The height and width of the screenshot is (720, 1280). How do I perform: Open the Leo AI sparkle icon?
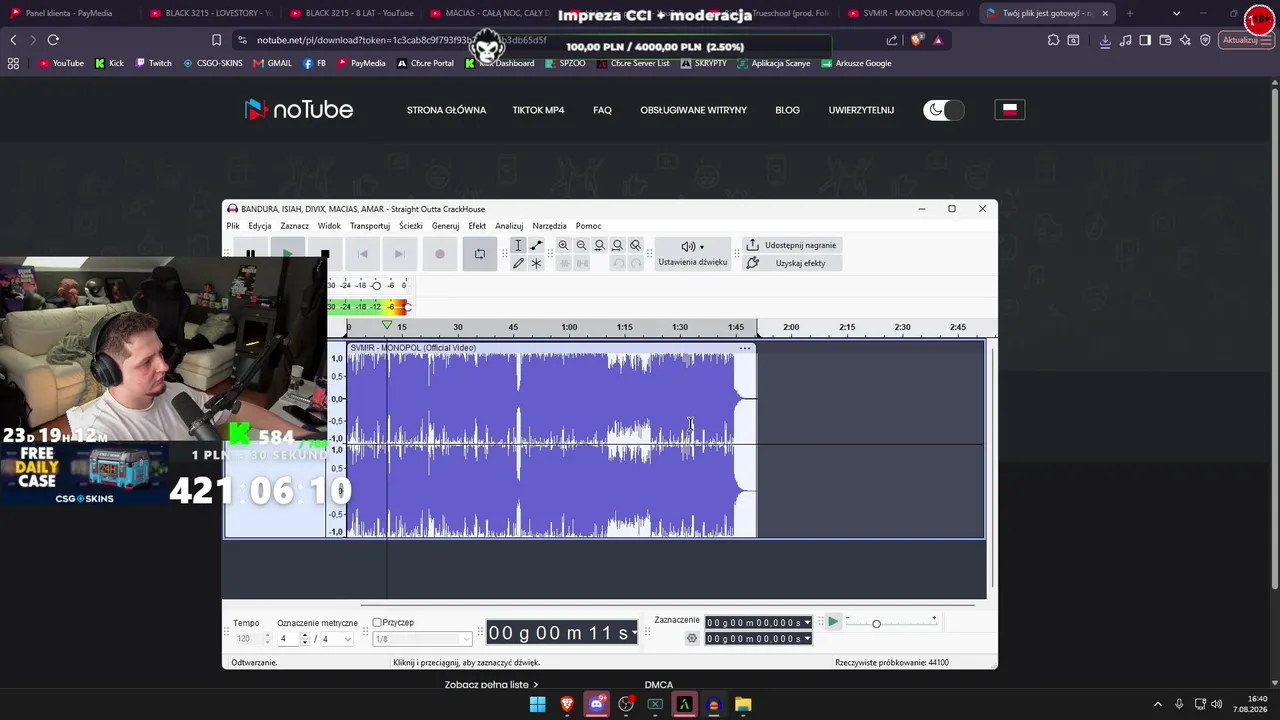point(1185,40)
